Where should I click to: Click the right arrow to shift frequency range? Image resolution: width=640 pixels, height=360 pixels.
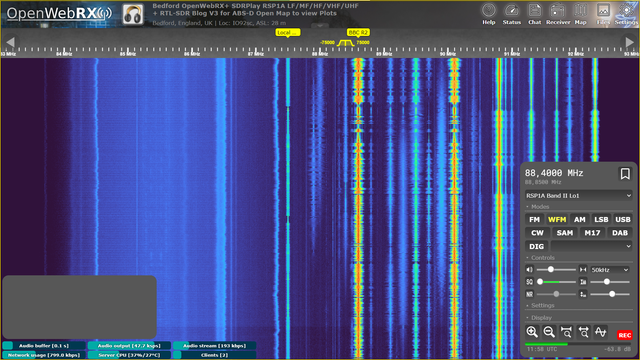(629, 42)
